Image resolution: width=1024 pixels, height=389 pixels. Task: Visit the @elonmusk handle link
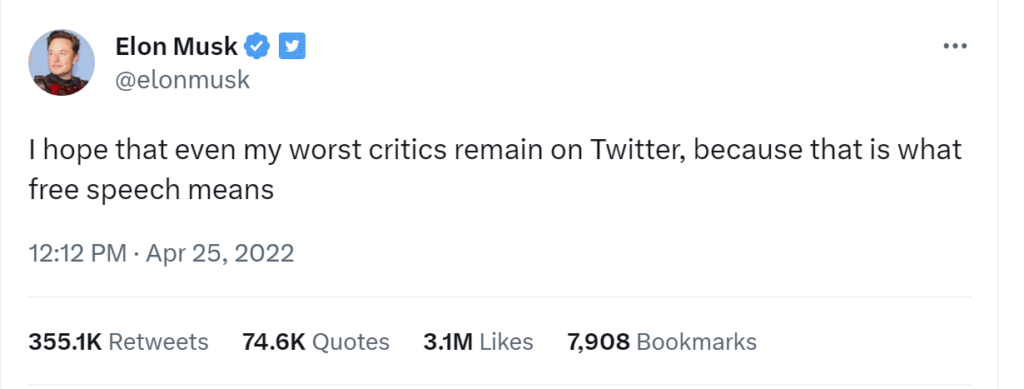point(183,80)
